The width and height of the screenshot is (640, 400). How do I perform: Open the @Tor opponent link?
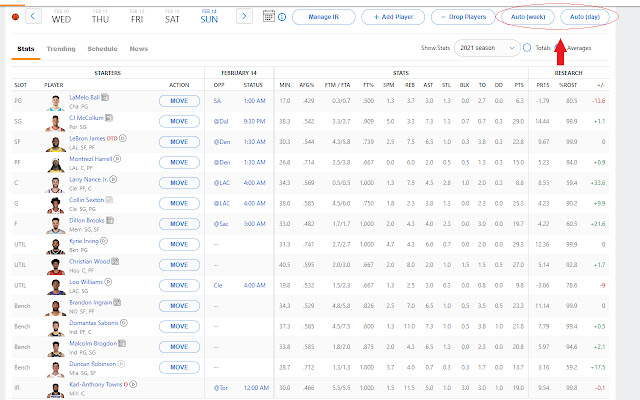(x=220, y=388)
